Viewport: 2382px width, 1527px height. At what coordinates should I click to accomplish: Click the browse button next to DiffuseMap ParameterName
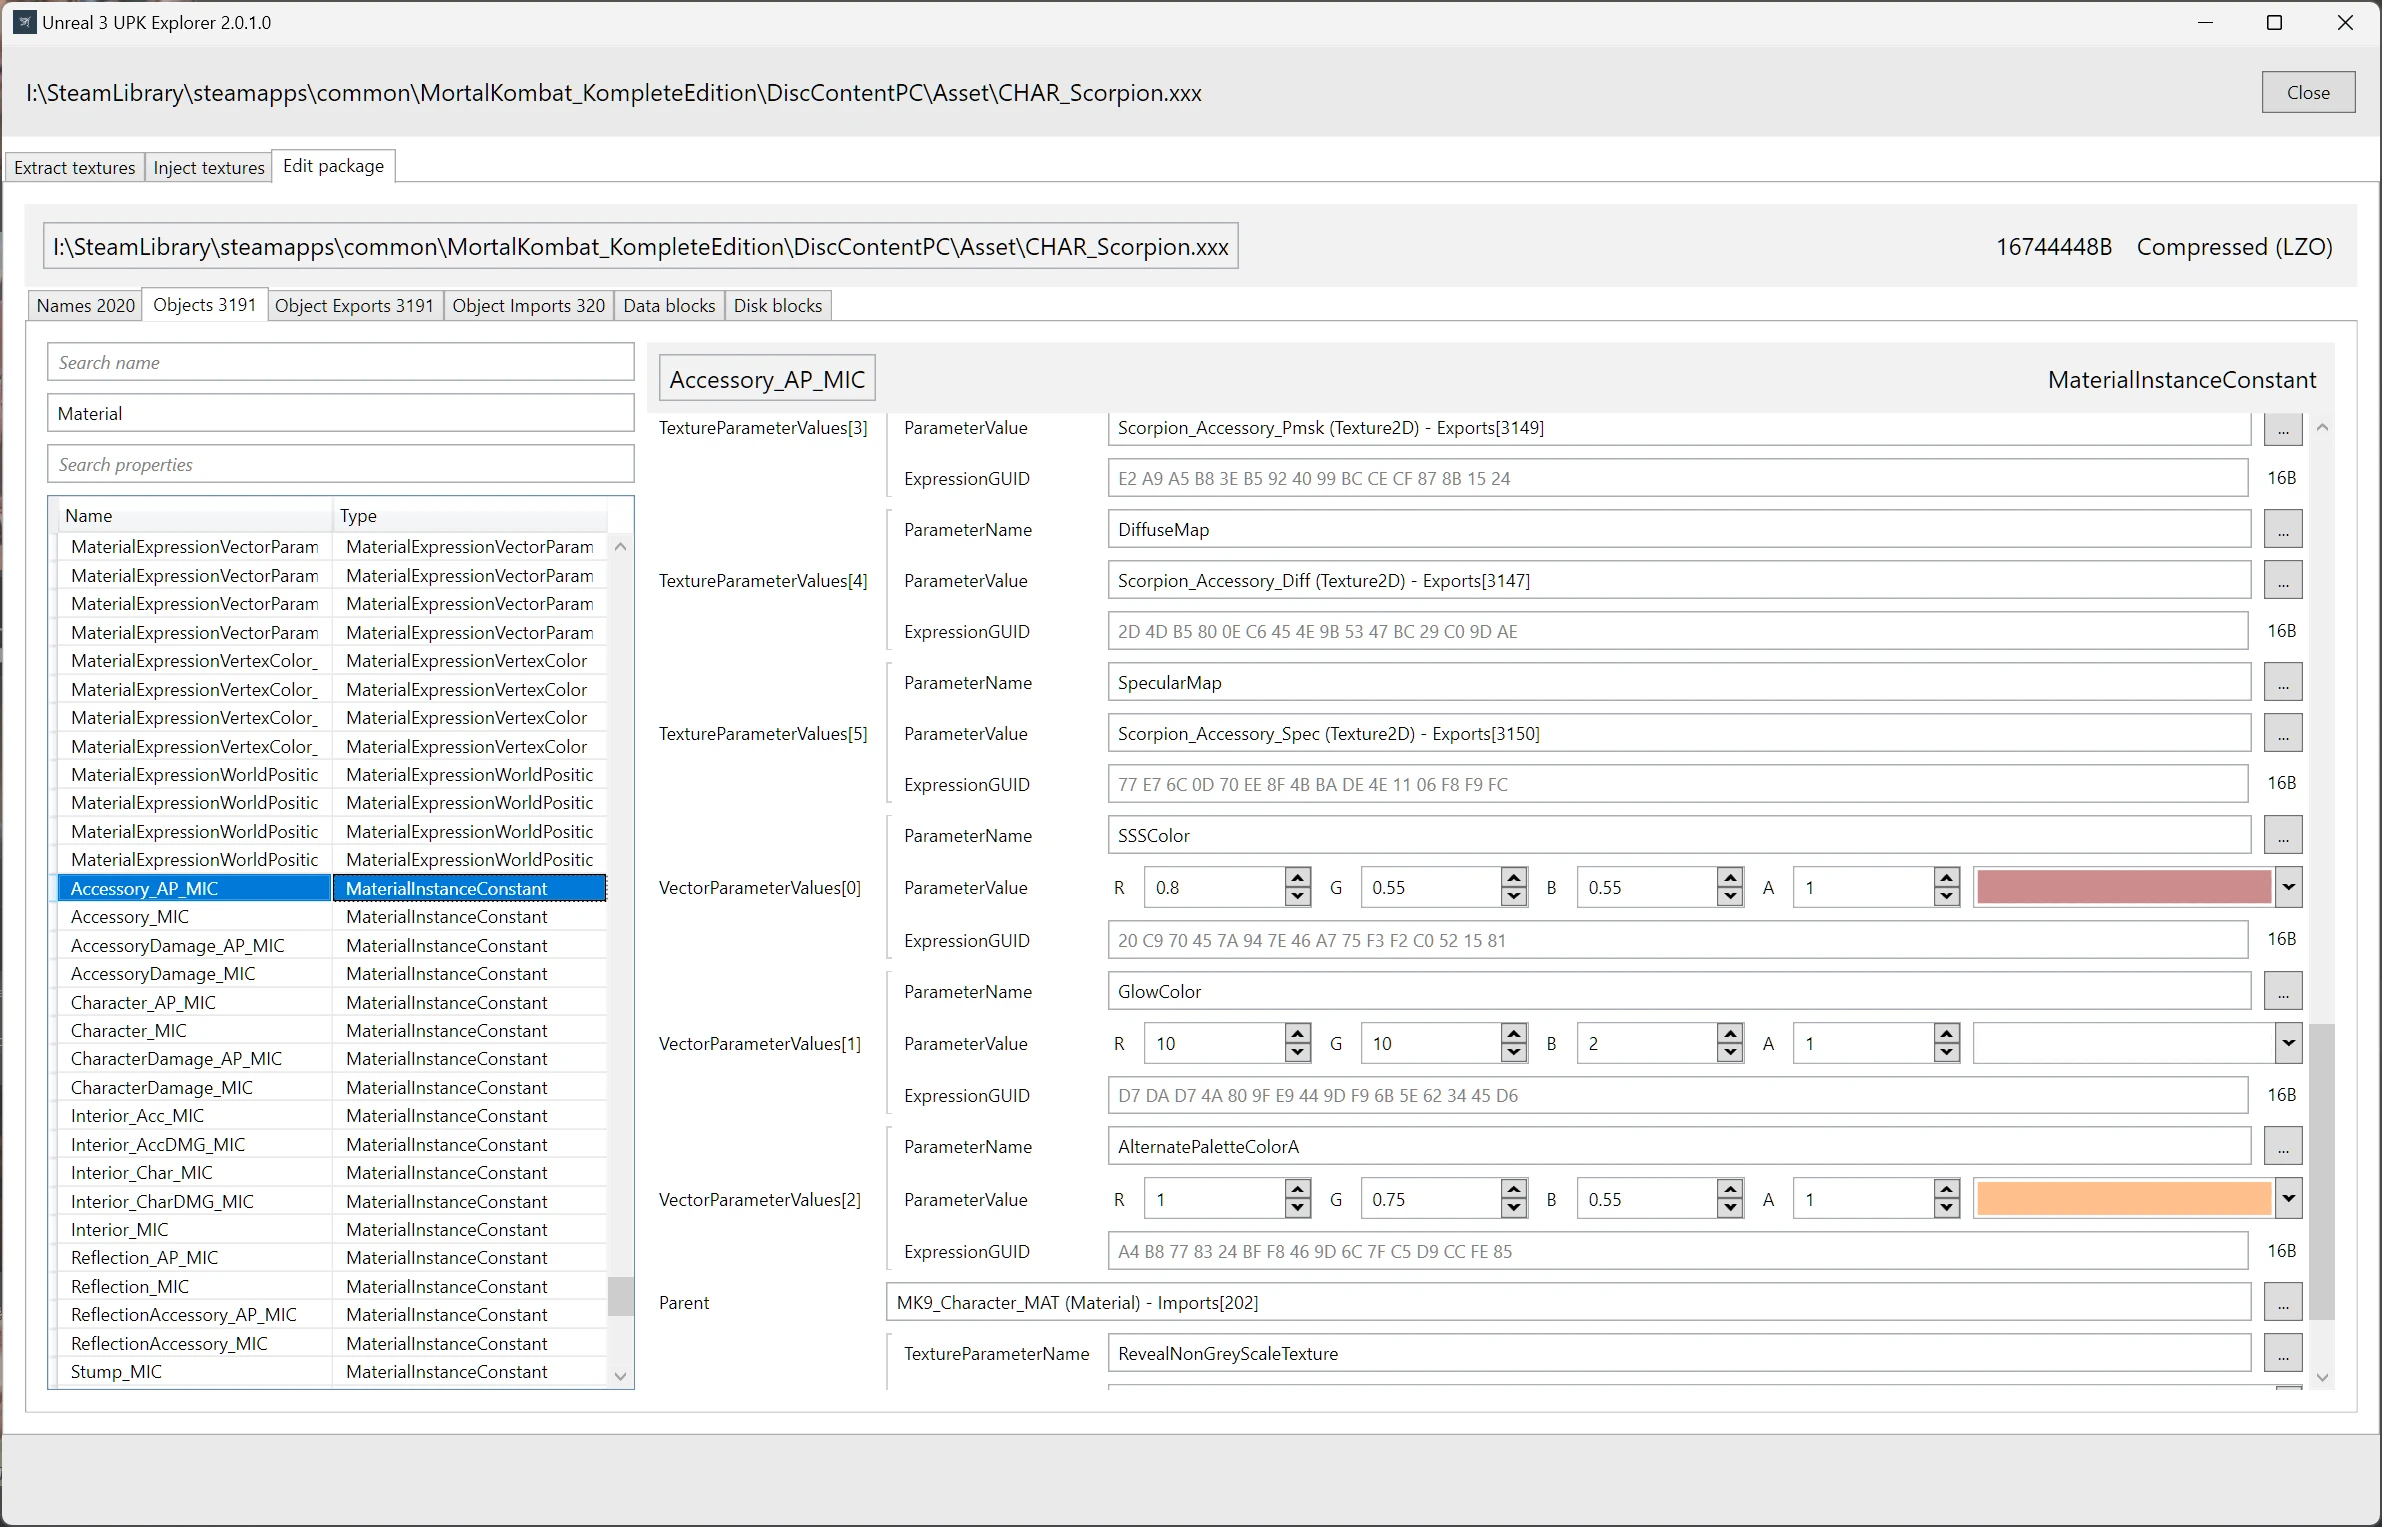click(2282, 530)
